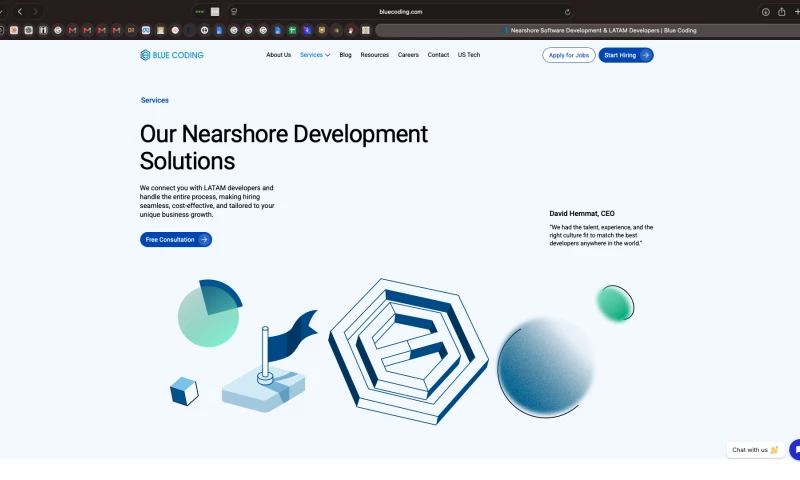Image resolution: width=800 pixels, height=480 pixels.
Task: Click the Start Hiring button
Action: click(x=626, y=55)
